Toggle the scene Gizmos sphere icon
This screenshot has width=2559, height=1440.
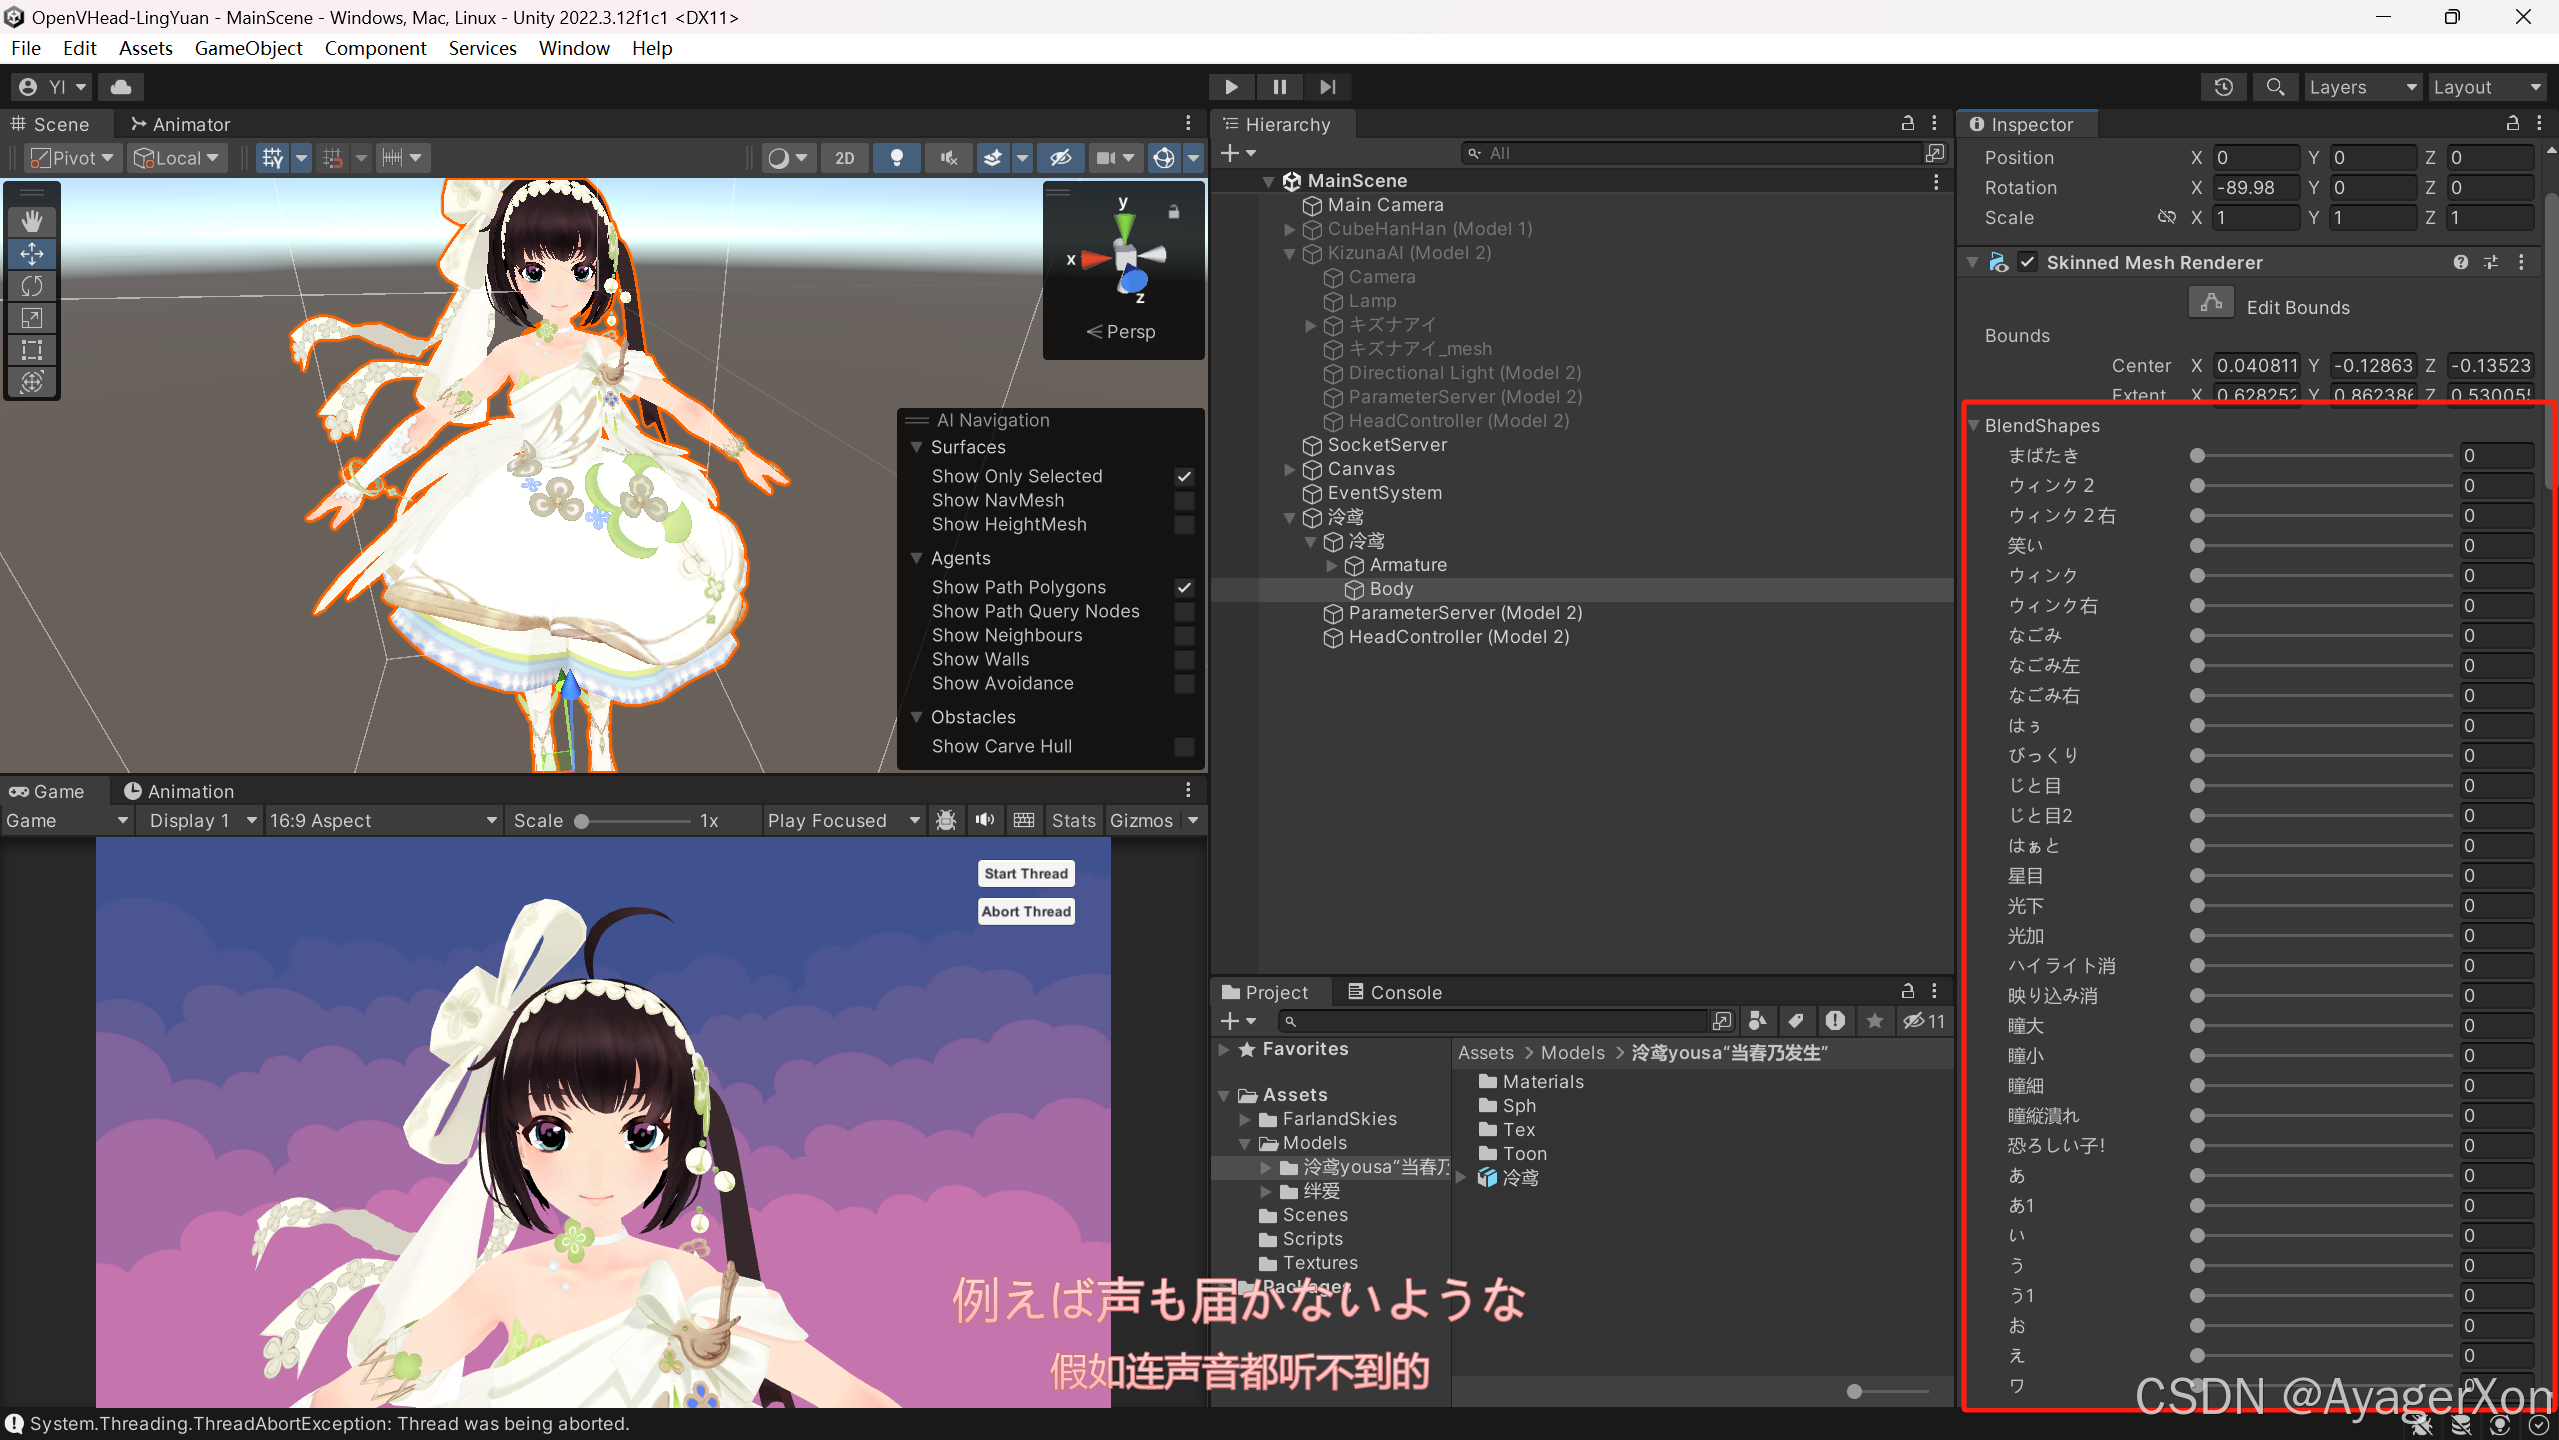1164,158
